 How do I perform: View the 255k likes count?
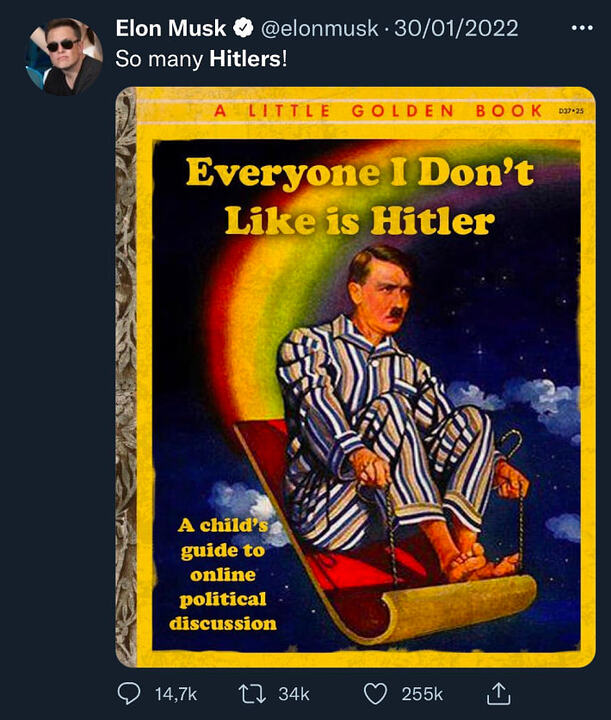[x=422, y=694]
